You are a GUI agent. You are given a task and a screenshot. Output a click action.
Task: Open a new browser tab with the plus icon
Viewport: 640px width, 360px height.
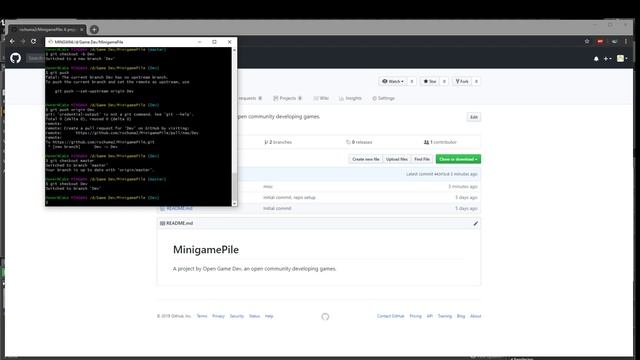point(94,29)
